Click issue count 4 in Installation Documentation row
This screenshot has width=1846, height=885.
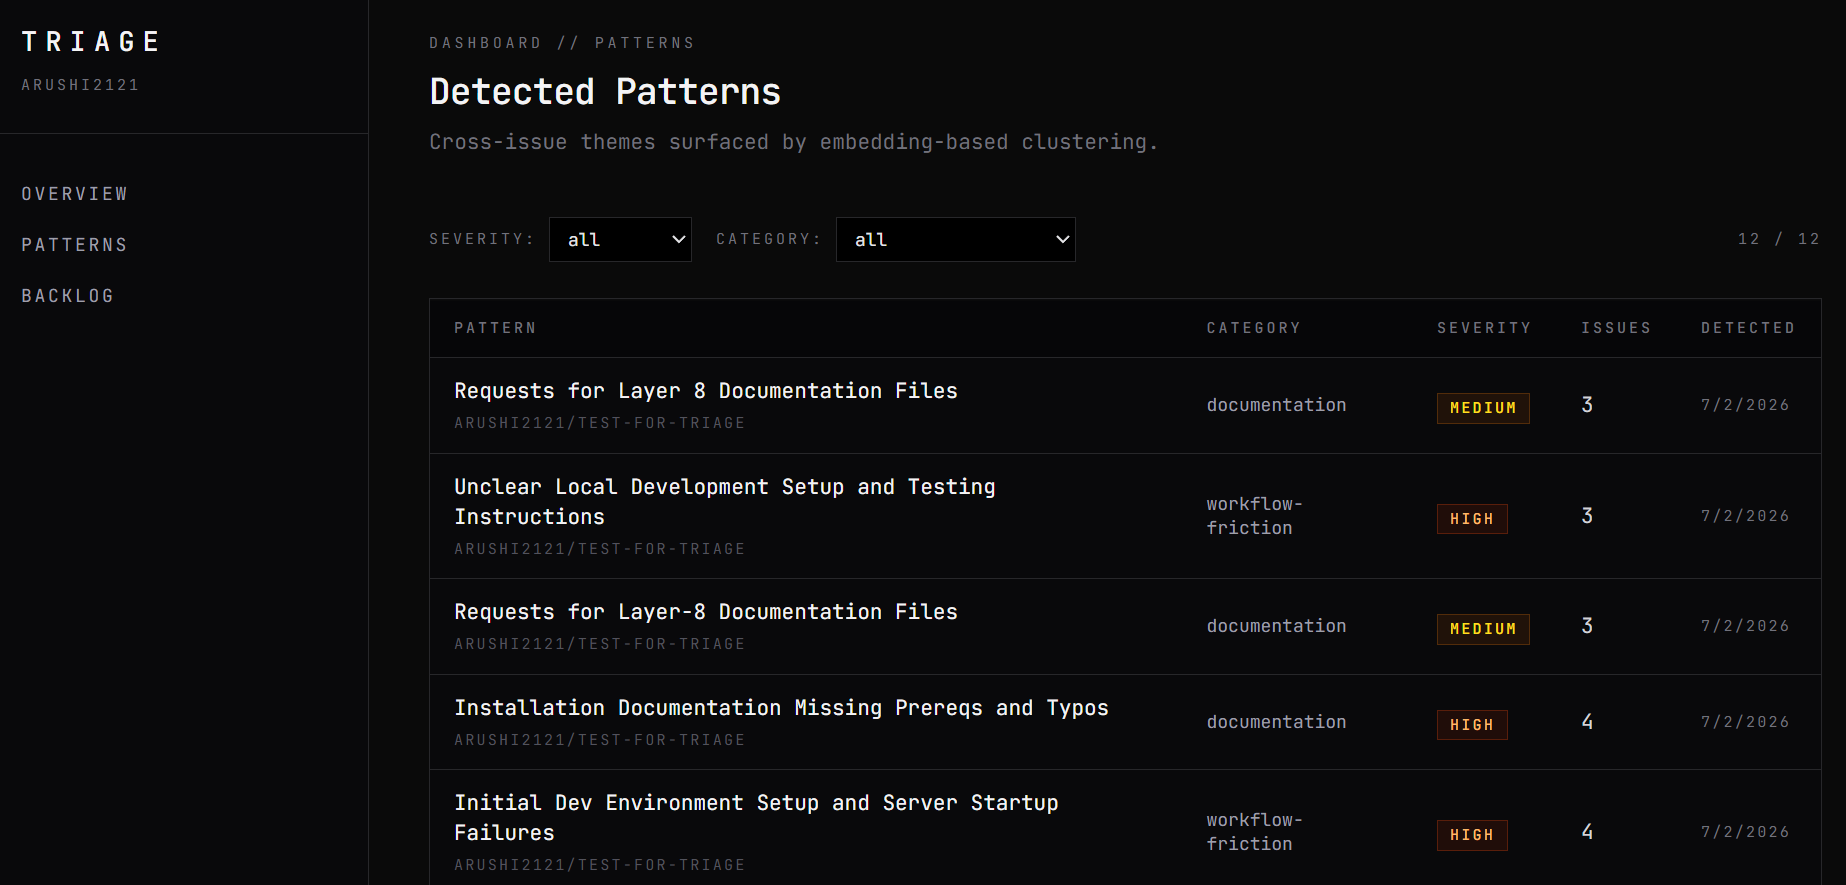coord(1587,722)
